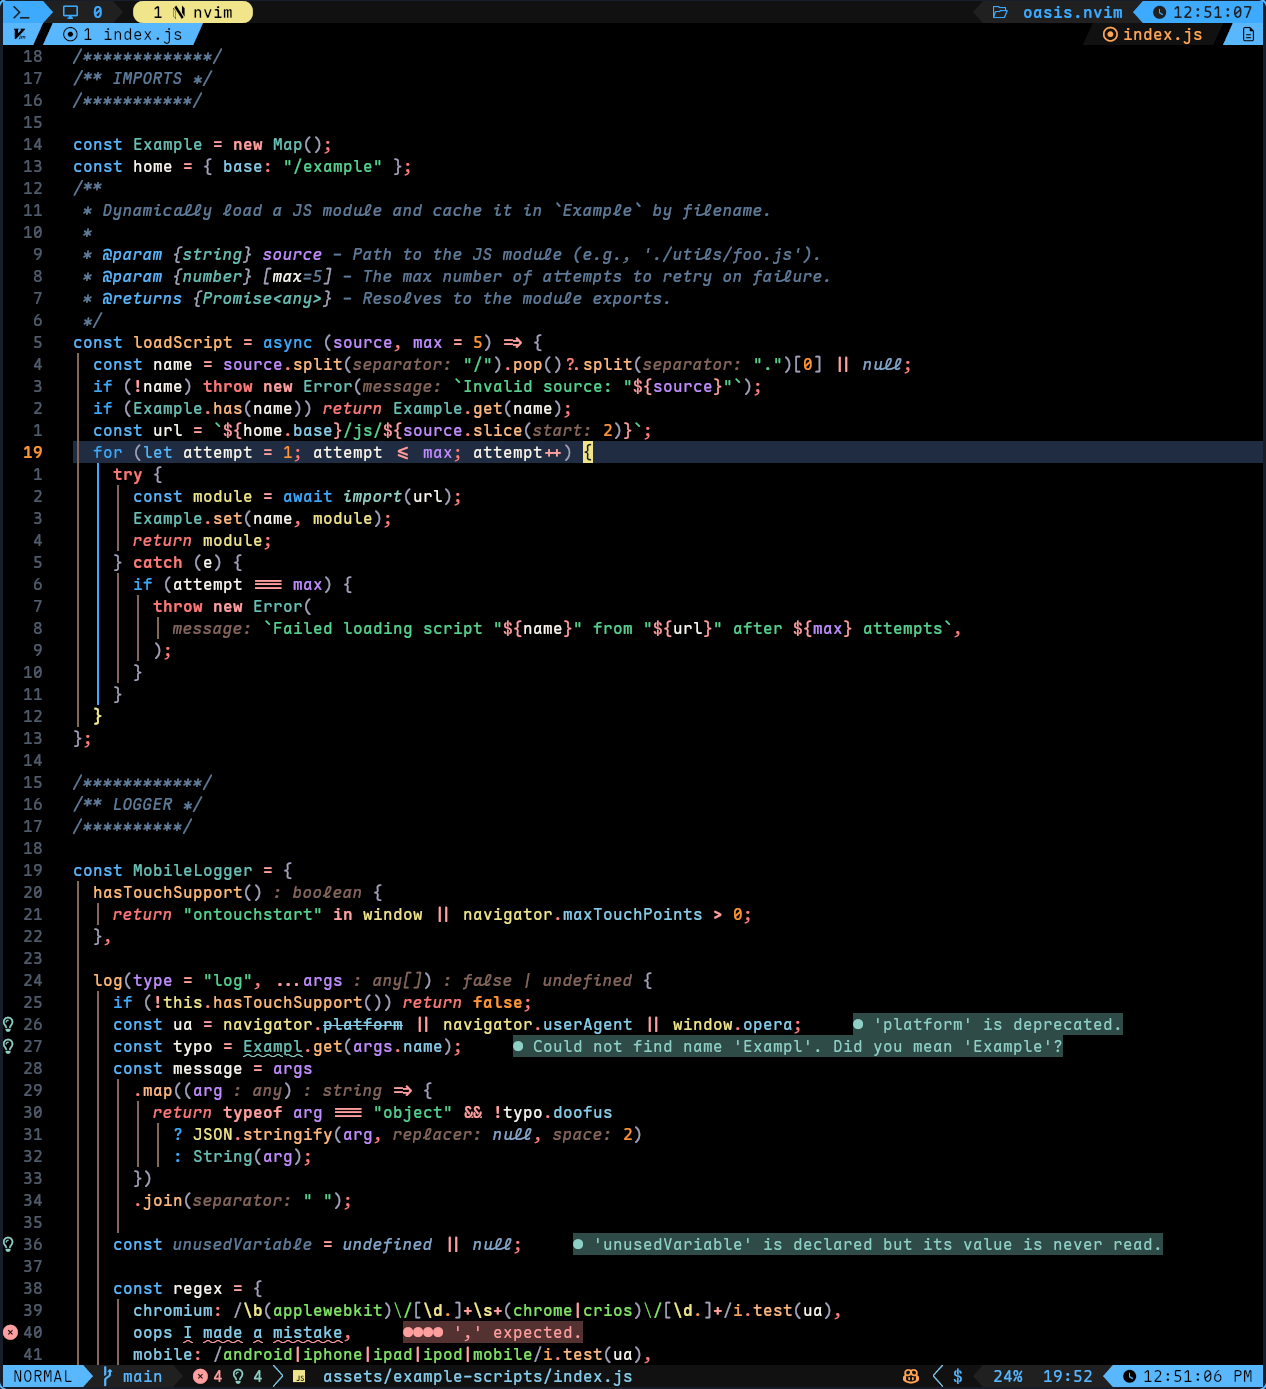Click the hint bulb count icon in the status bar
This screenshot has width=1266, height=1389.
click(x=238, y=1376)
